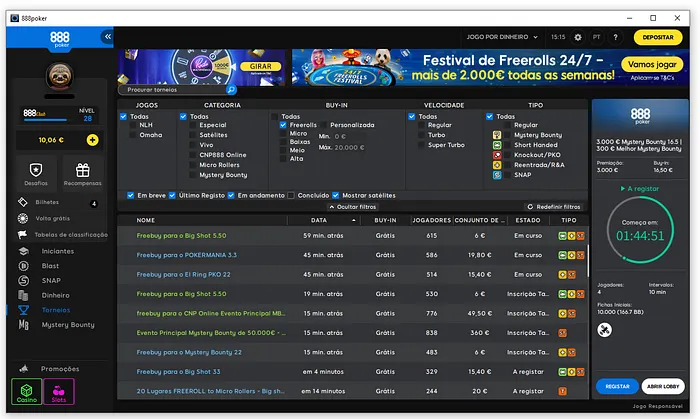Click Redefinir filtros
700x419 pixels.
554,207
